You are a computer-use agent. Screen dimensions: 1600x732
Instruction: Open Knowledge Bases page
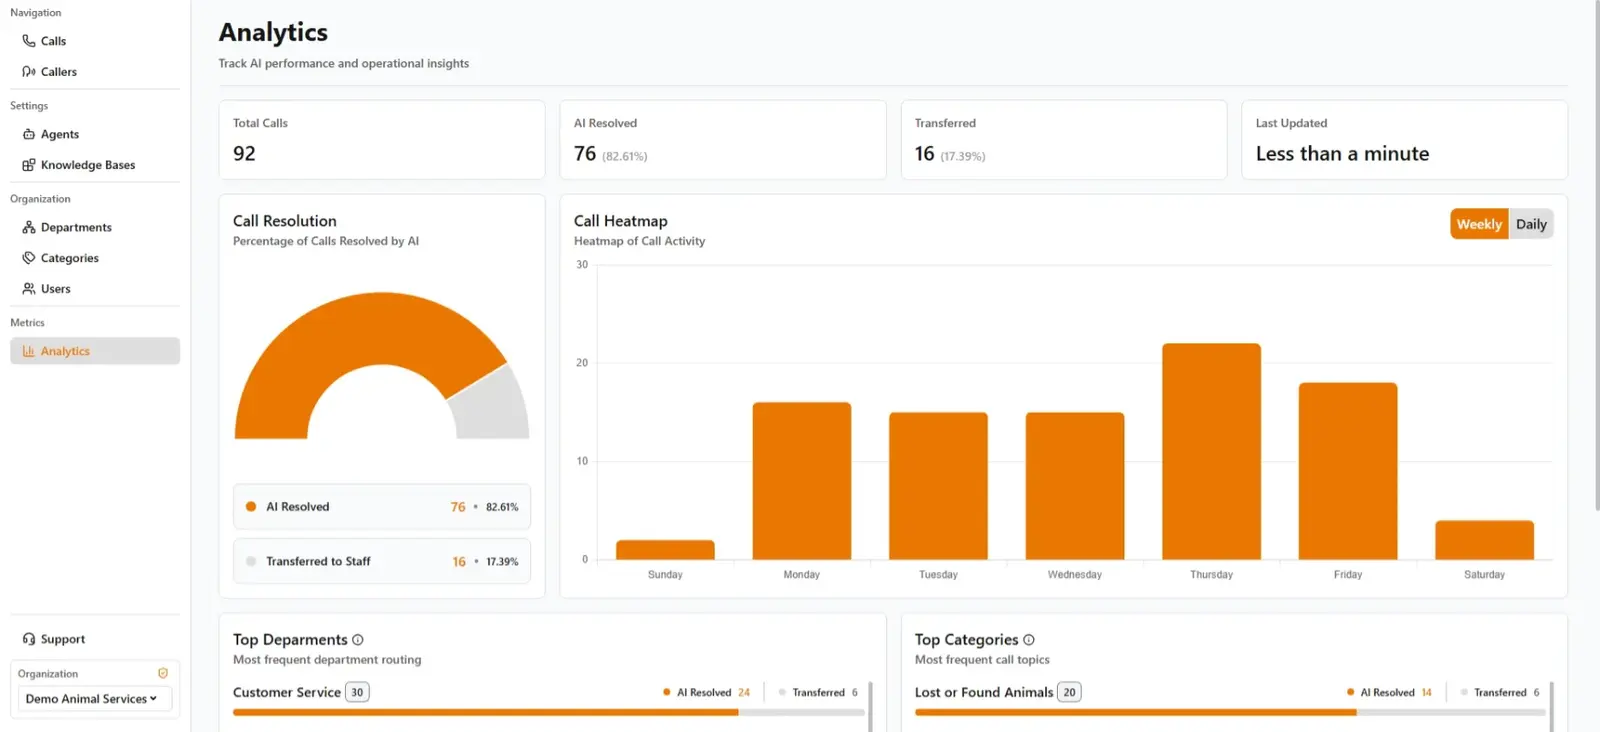point(95,165)
